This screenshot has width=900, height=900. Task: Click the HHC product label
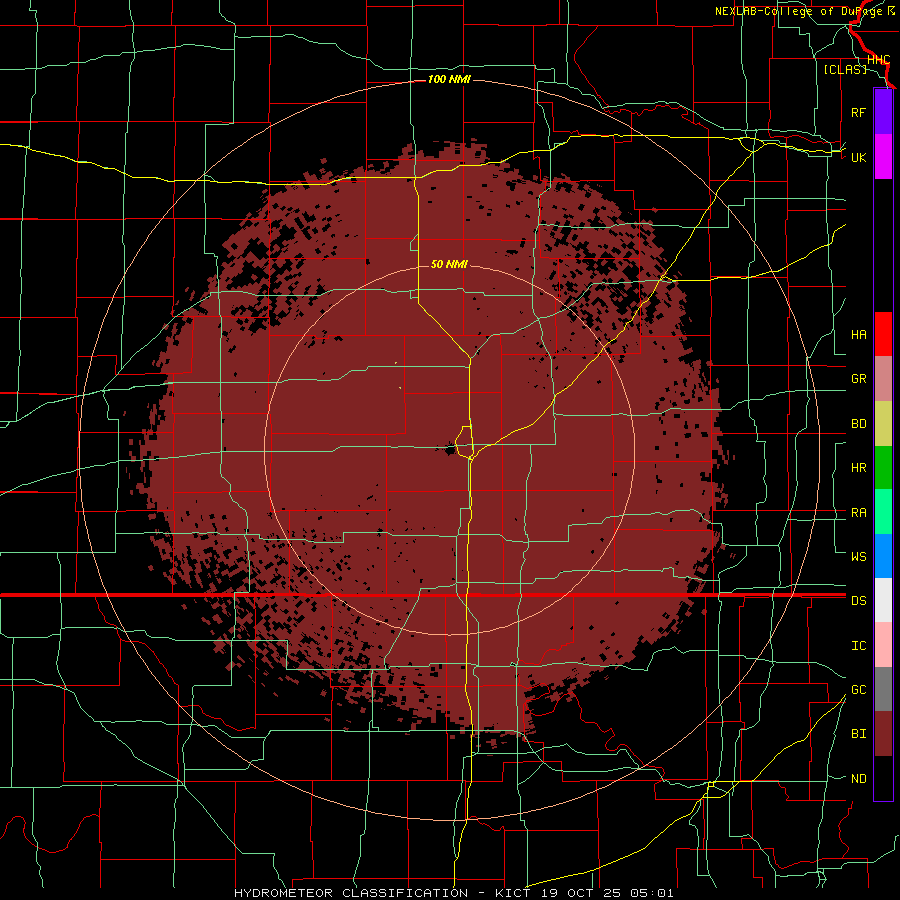coord(878,60)
